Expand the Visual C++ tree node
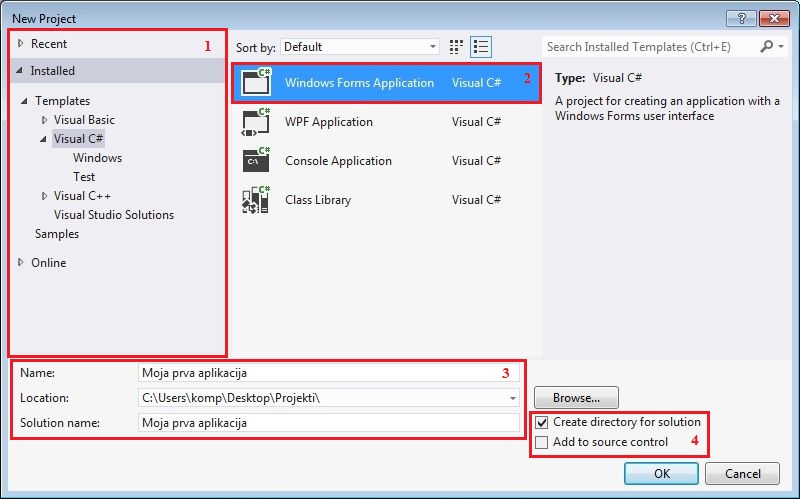The height and width of the screenshot is (499, 800). (x=44, y=196)
